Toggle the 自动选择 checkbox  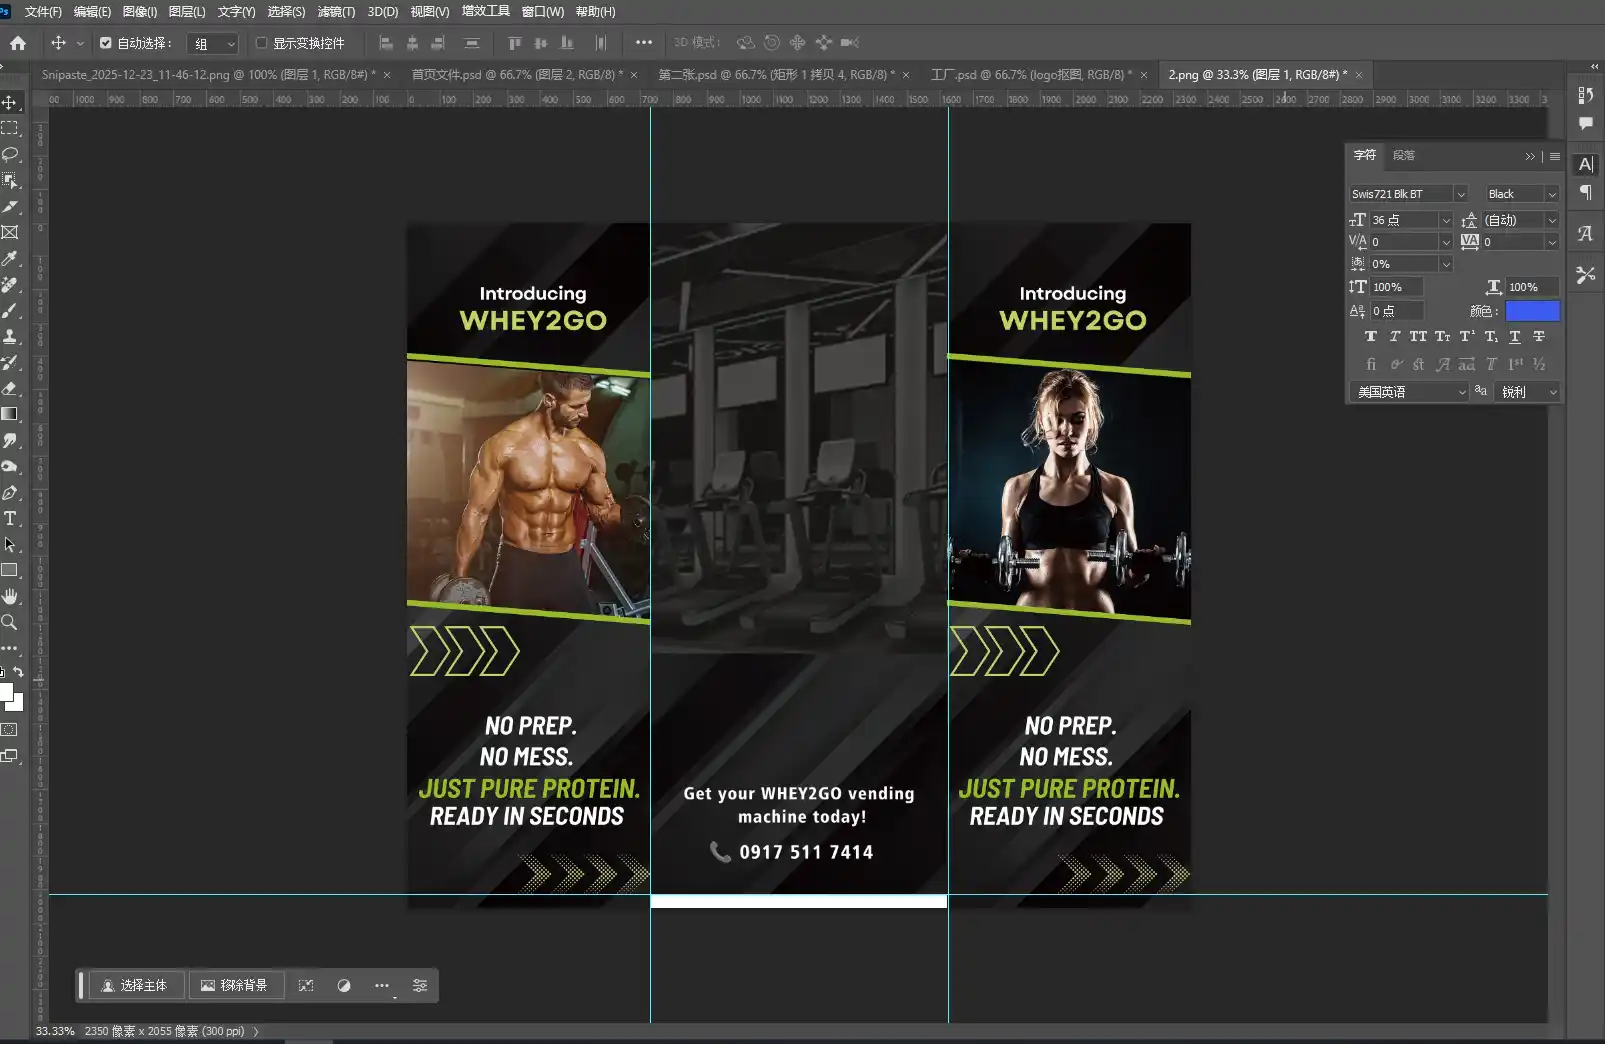point(105,43)
